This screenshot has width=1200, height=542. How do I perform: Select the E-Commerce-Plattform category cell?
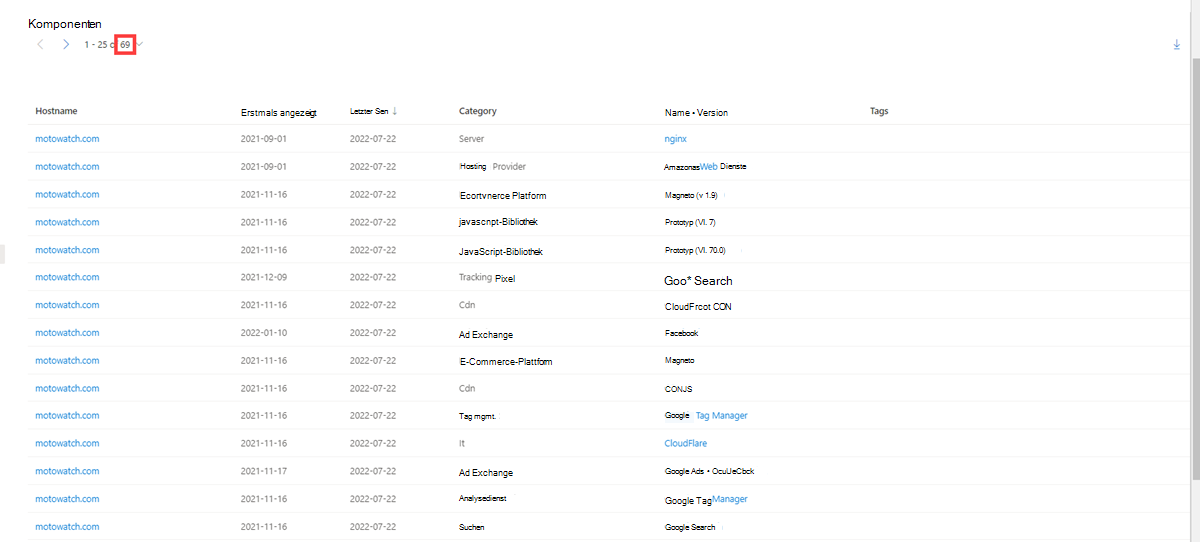click(x=506, y=361)
